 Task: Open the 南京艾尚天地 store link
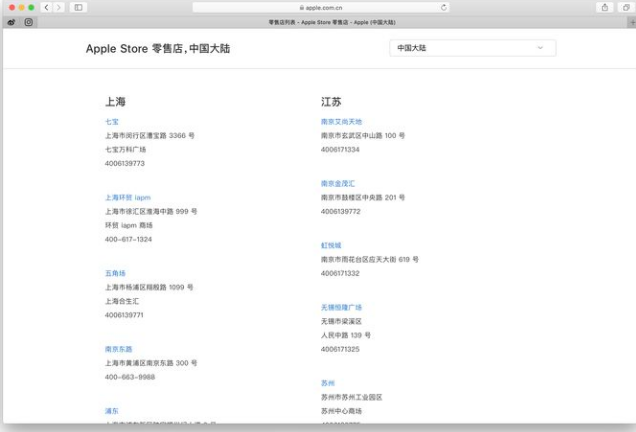341,122
